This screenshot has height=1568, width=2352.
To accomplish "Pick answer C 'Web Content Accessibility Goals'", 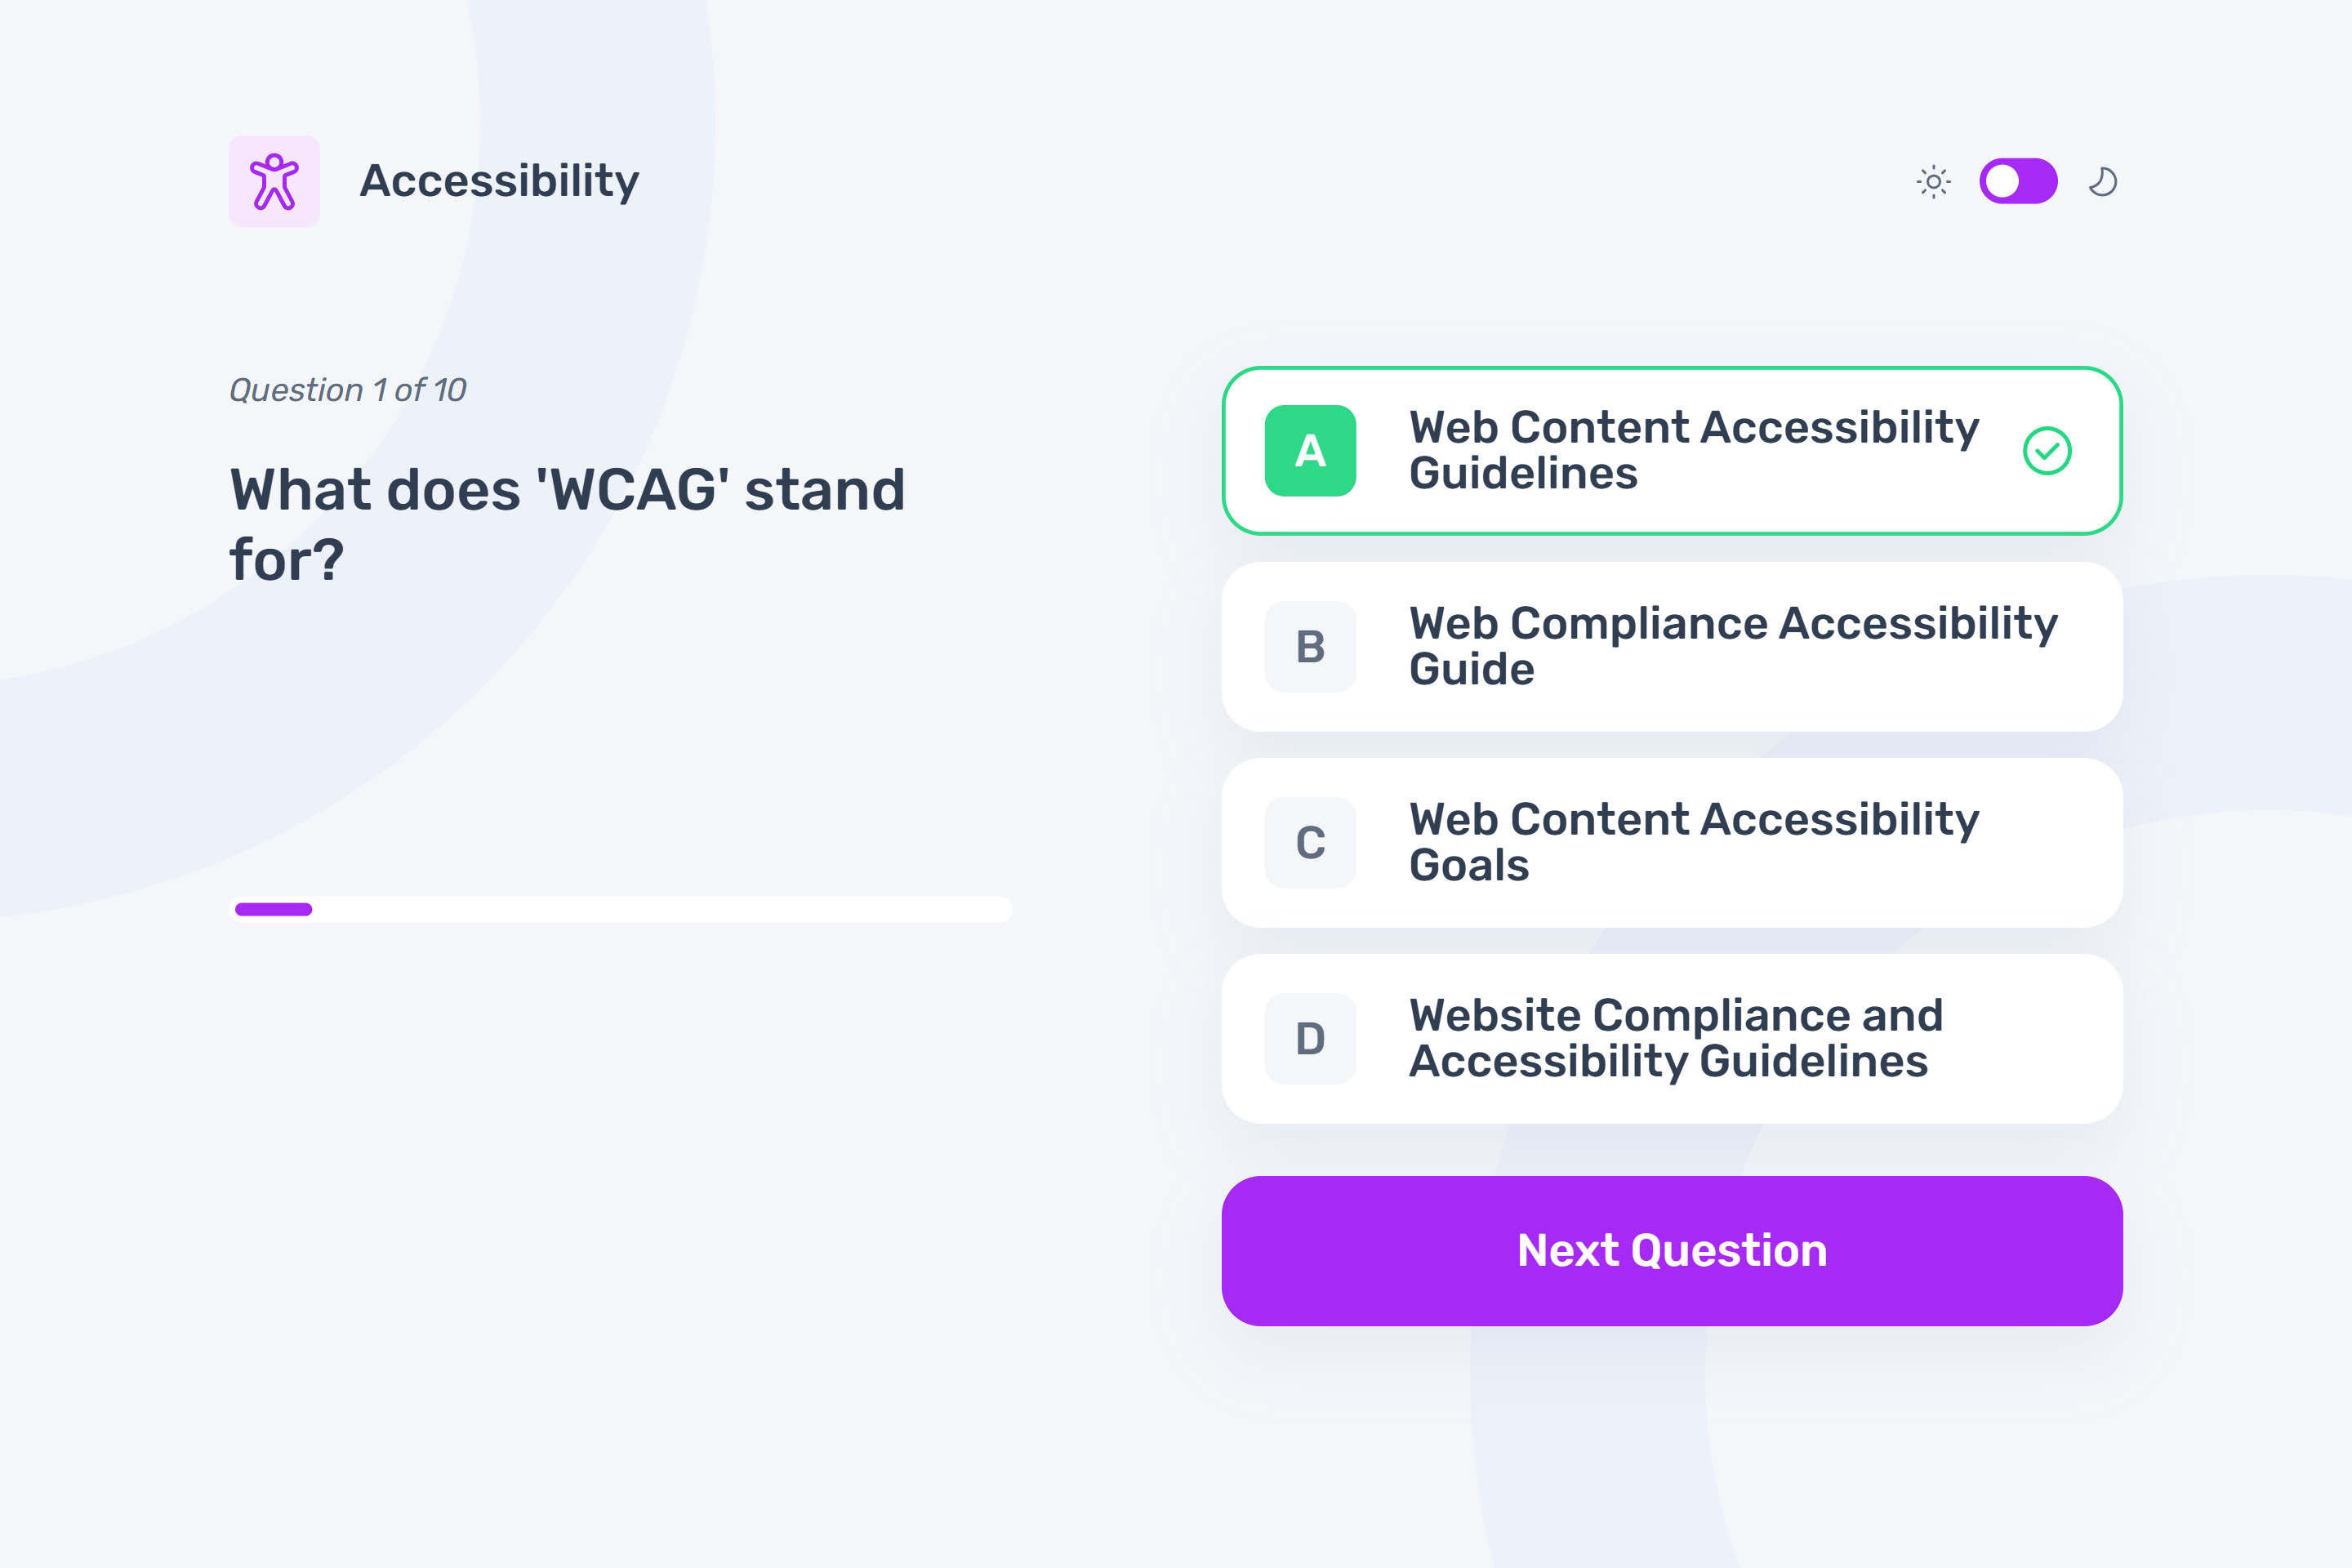I will (1671, 843).
